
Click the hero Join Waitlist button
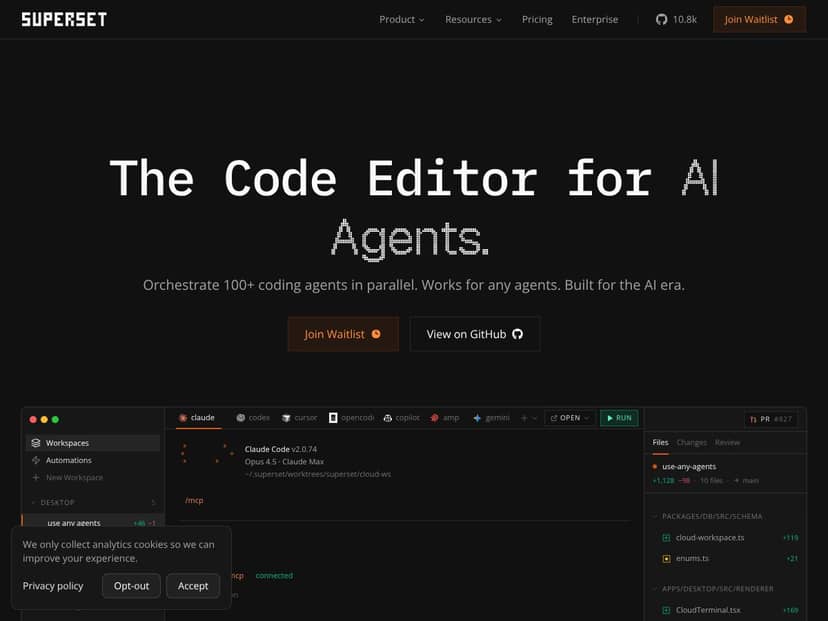[343, 334]
